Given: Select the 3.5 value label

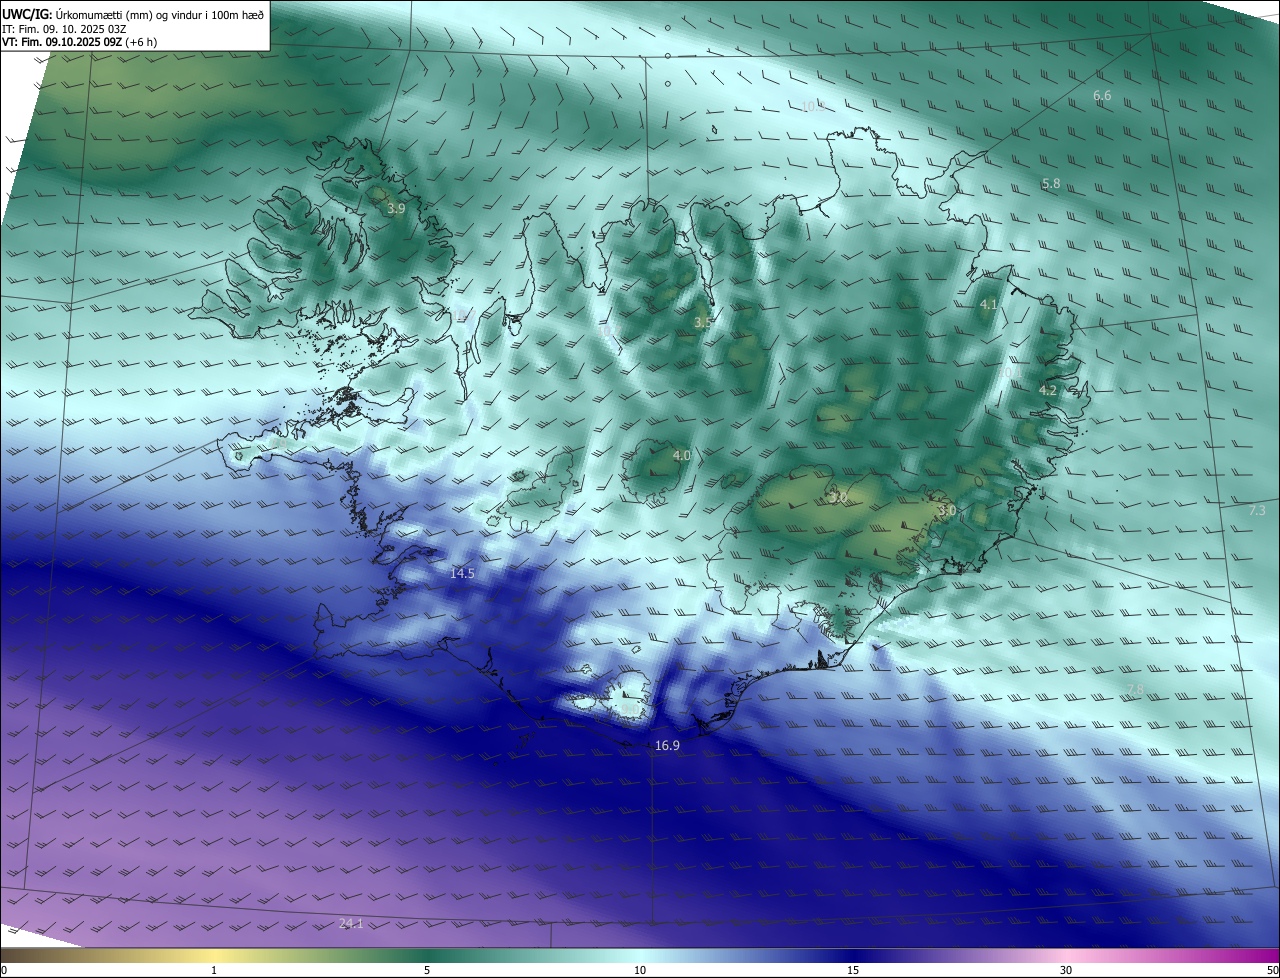Looking at the screenshot, I should pos(703,323).
